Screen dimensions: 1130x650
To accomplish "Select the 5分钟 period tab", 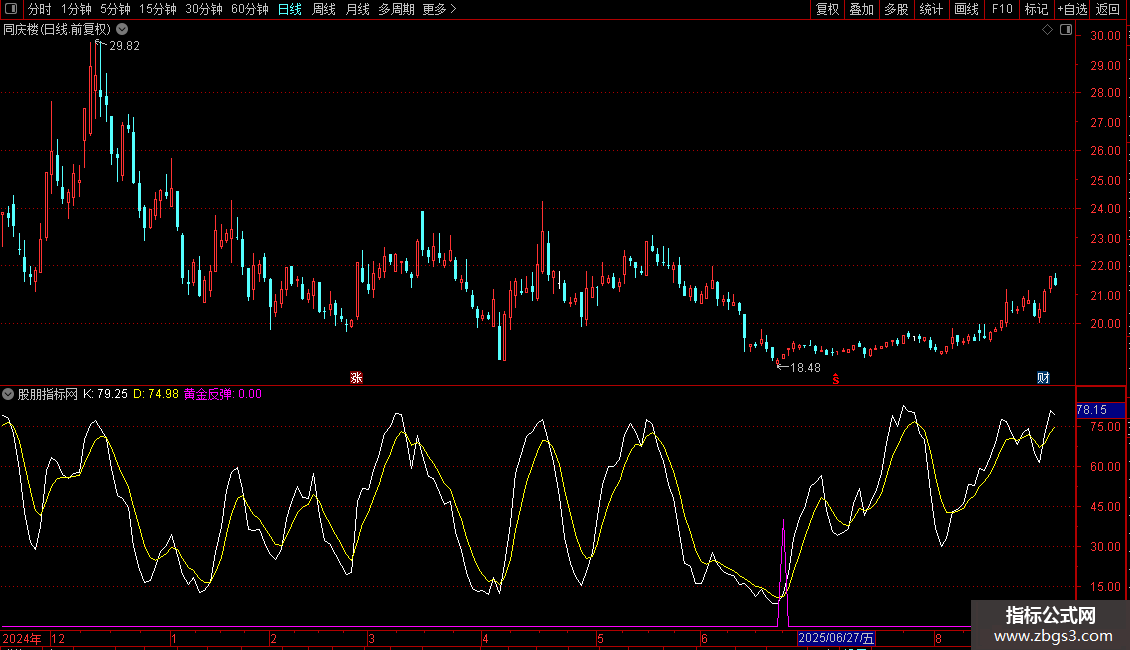I will (115, 9).
